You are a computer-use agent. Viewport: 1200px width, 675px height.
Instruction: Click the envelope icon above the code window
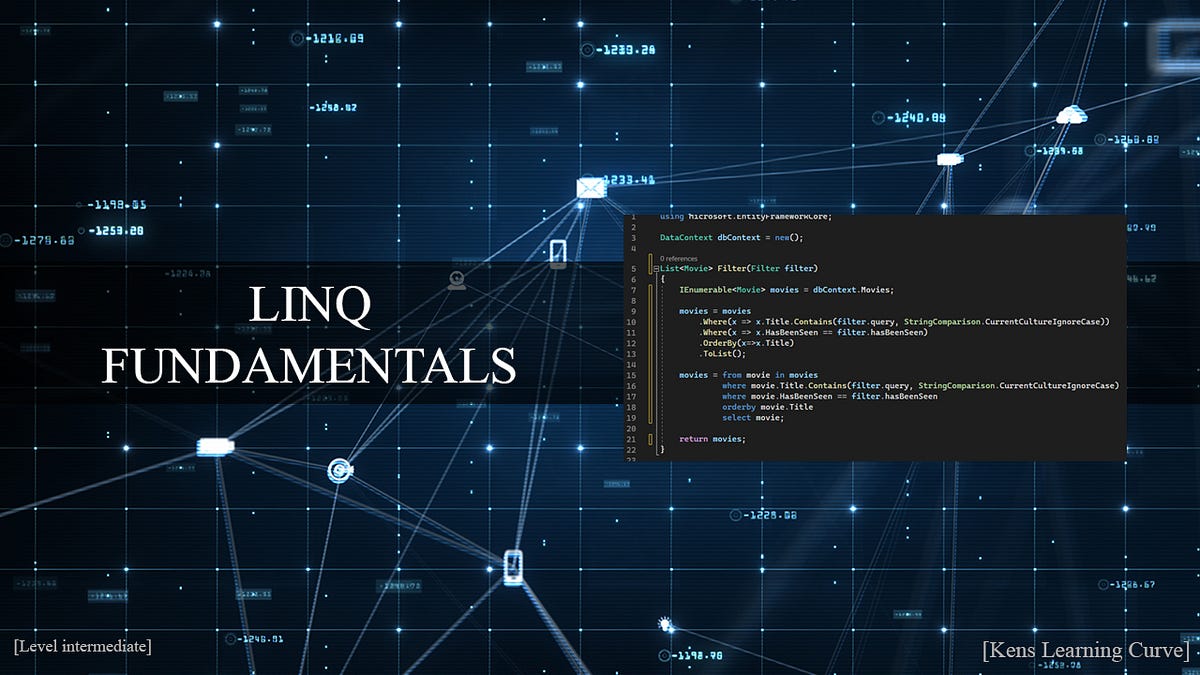tap(590, 186)
